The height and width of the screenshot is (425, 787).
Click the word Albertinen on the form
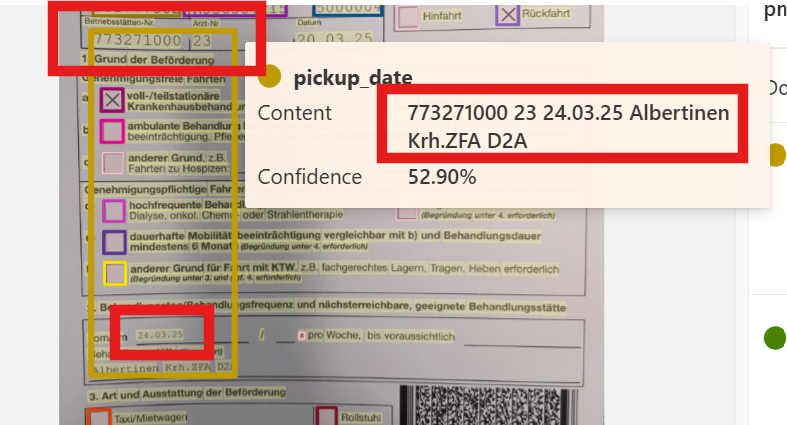pyautogui.click(x=125, y=369)
